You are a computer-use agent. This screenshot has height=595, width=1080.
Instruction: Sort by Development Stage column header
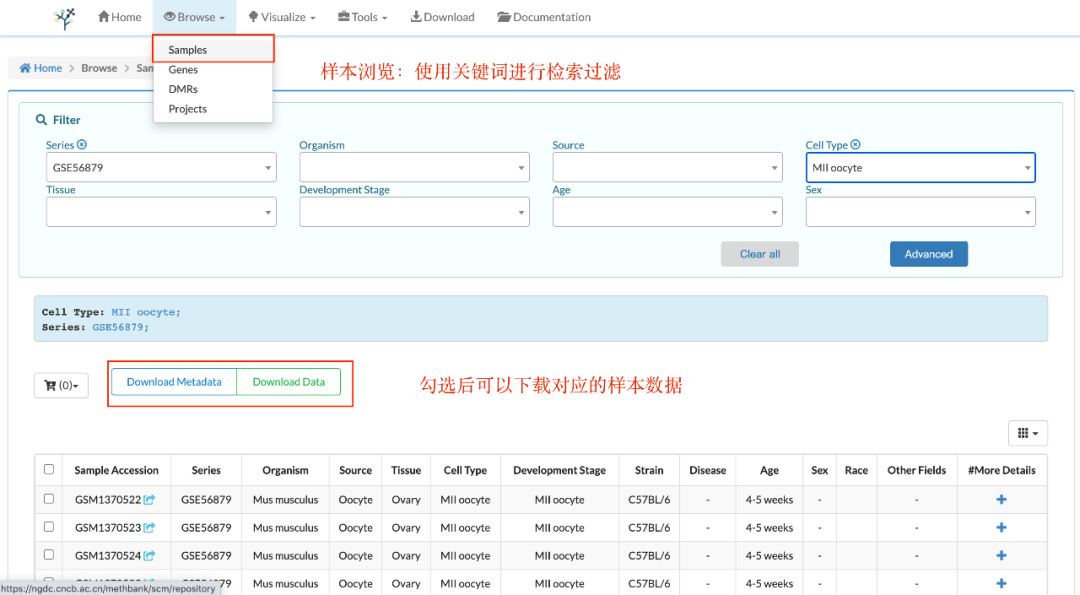559,470
